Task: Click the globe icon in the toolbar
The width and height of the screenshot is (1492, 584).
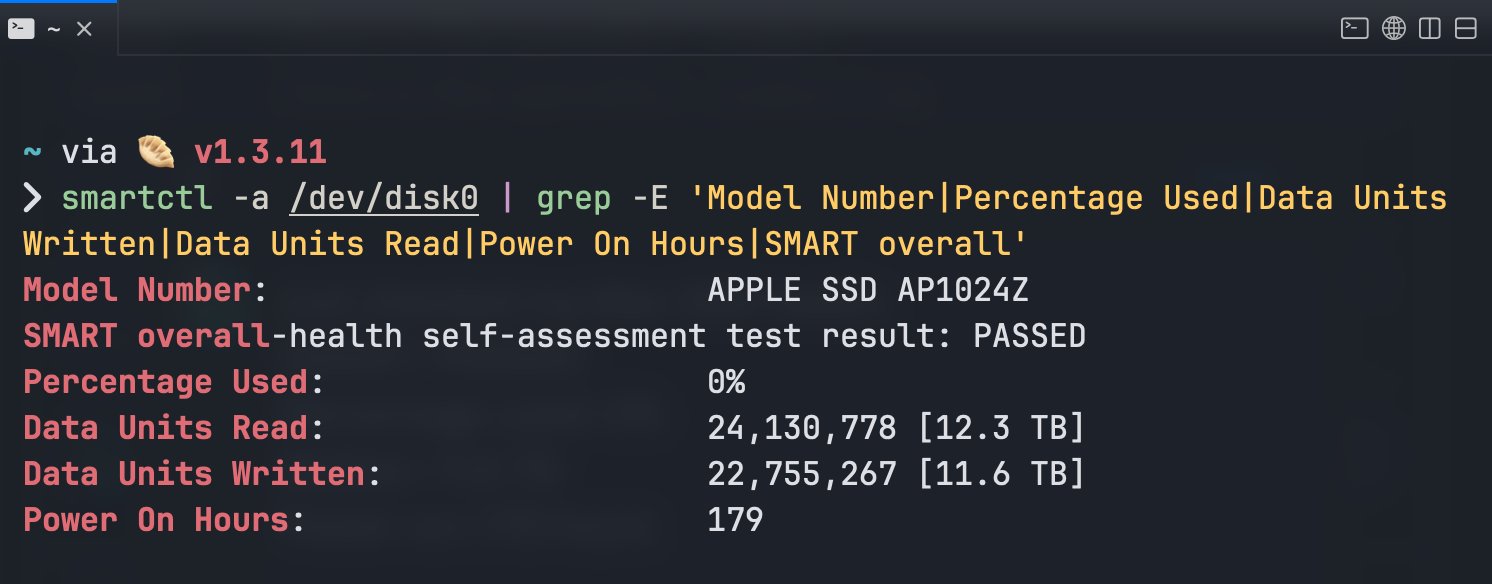Action: point(1393,29)
